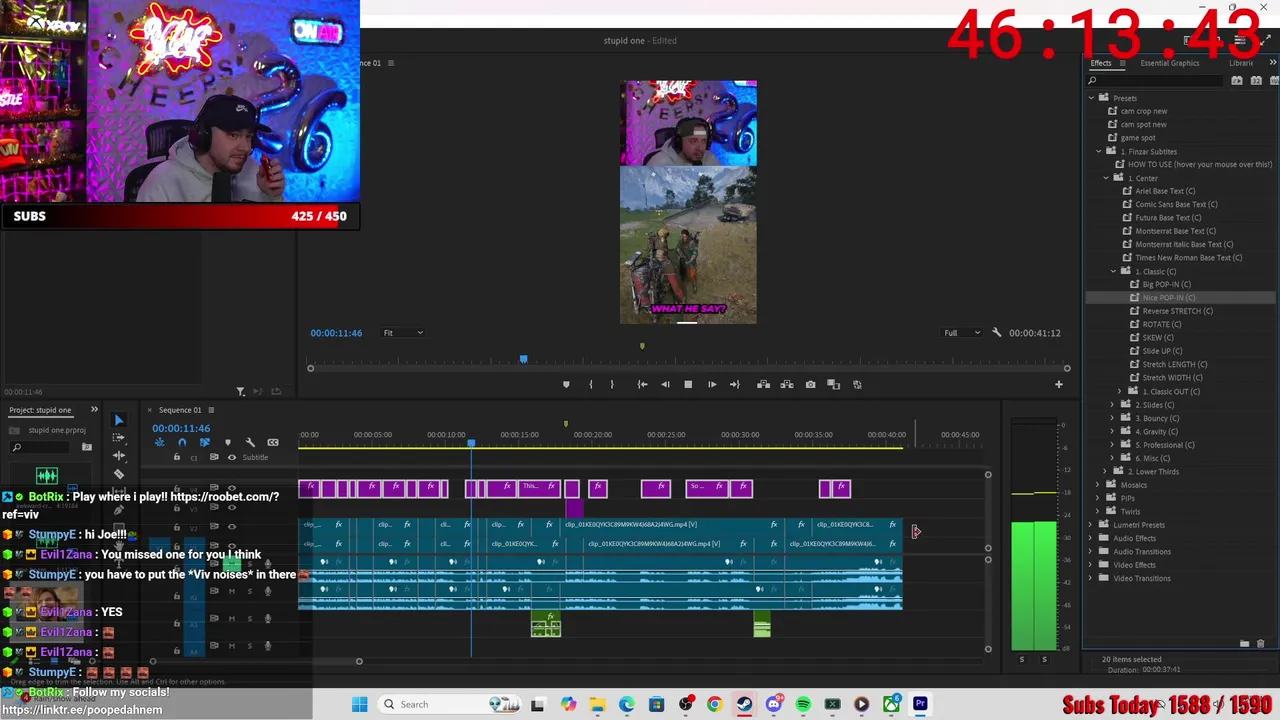The height and width of the screenshot is (720, 1280).
Task: Mark In point in Program Monitor
Action: click(x=590, y=384)
